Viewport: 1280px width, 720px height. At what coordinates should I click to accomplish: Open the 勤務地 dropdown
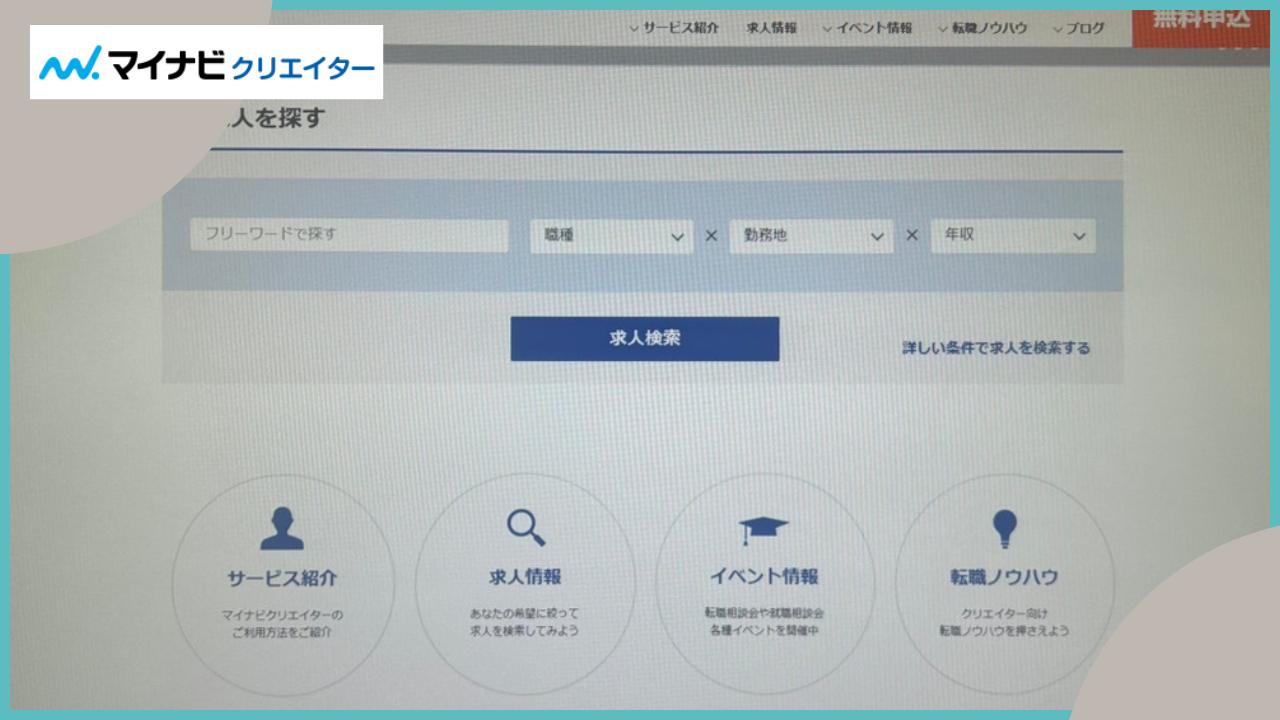coord(811,236)
